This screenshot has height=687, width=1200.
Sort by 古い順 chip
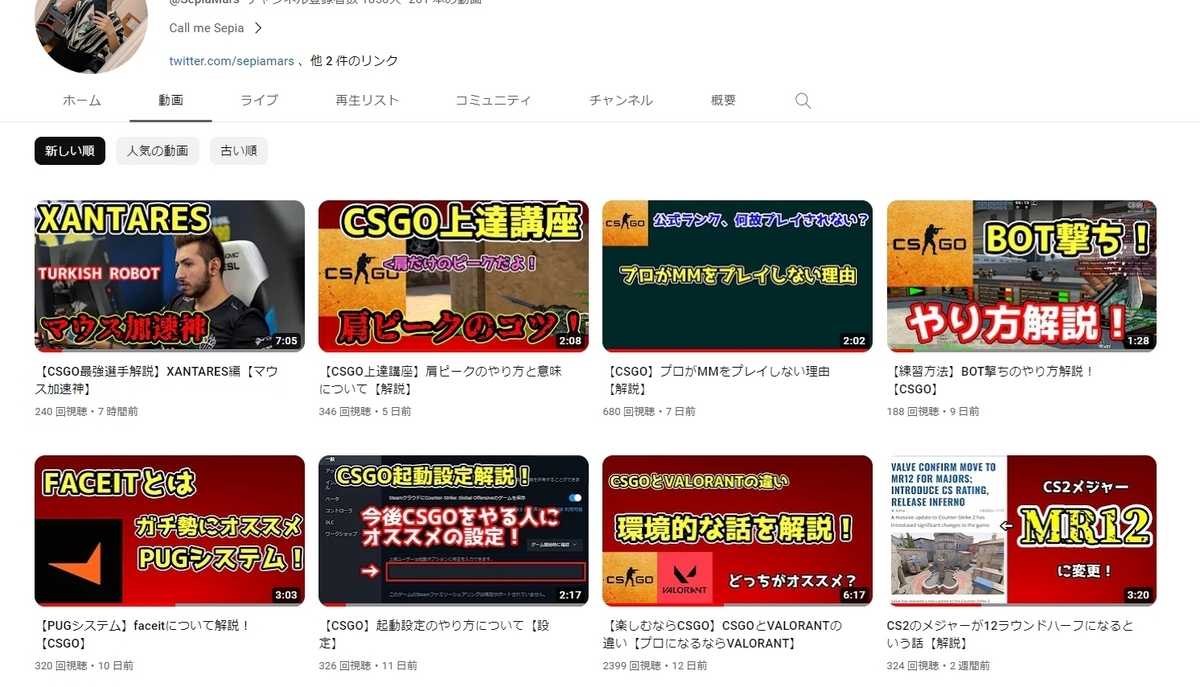coord(239,151)
